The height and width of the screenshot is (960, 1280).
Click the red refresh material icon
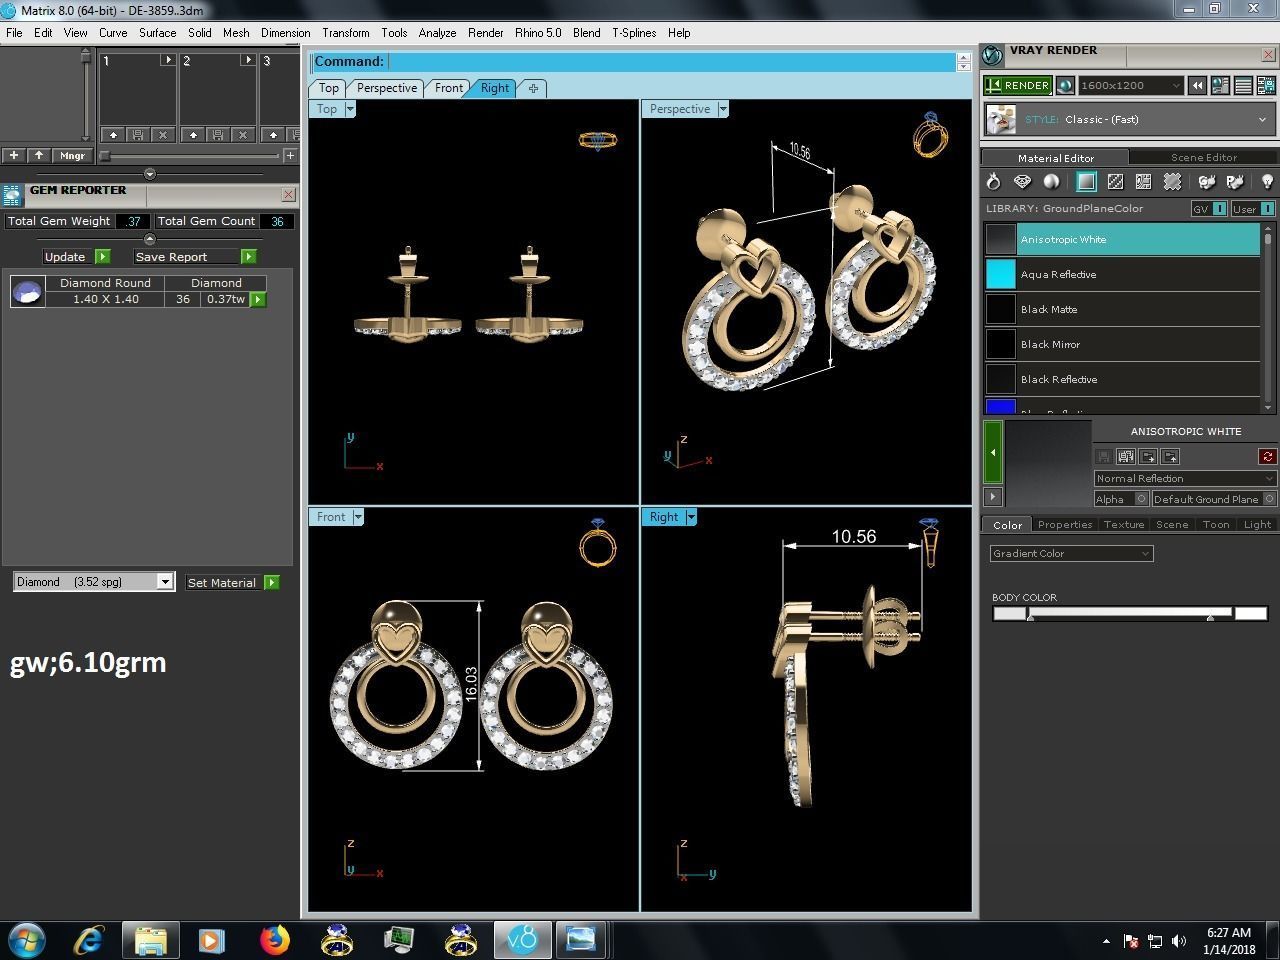click(x=1267, y=456)
